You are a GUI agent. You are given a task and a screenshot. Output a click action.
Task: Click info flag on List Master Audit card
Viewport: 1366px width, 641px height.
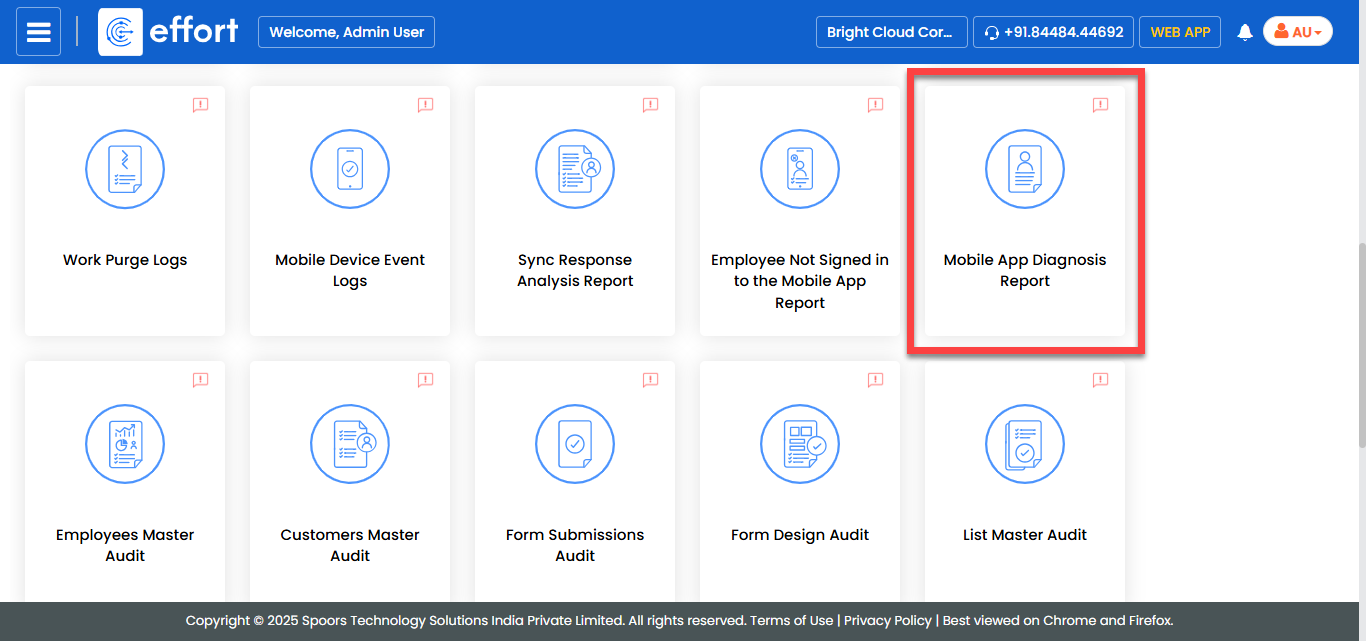[1100, 380]
